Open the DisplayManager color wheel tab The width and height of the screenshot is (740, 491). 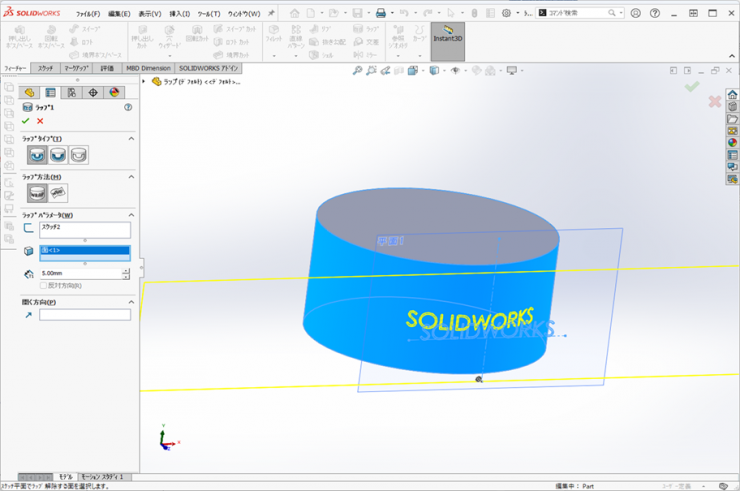coord(114,92)
